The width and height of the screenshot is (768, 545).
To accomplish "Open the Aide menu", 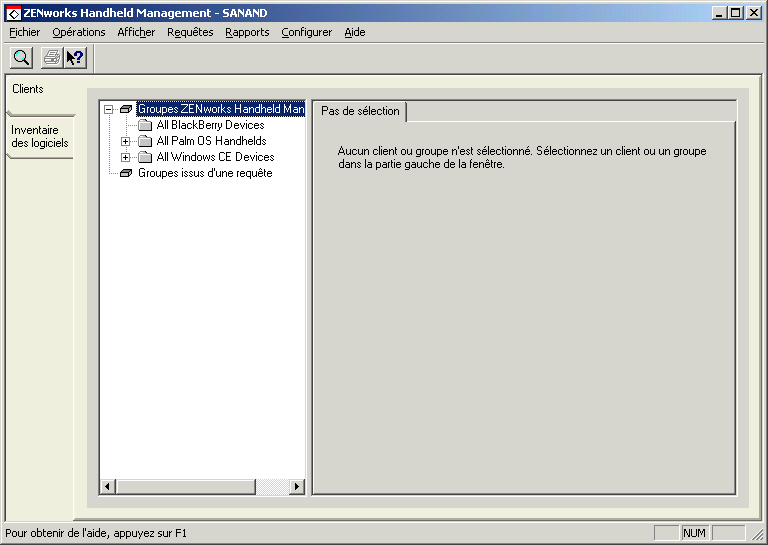I will point(355,32).
